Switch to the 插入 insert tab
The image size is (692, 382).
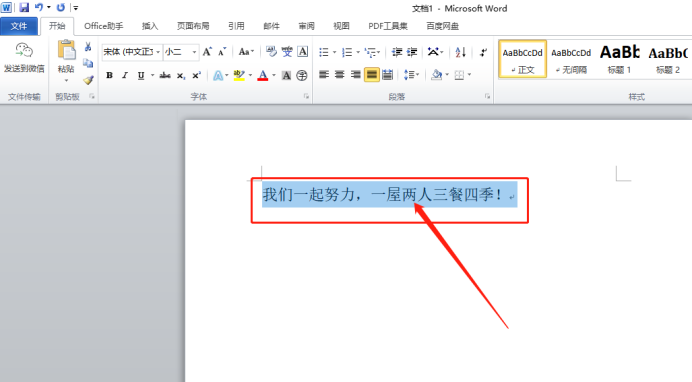click(150, 26)
